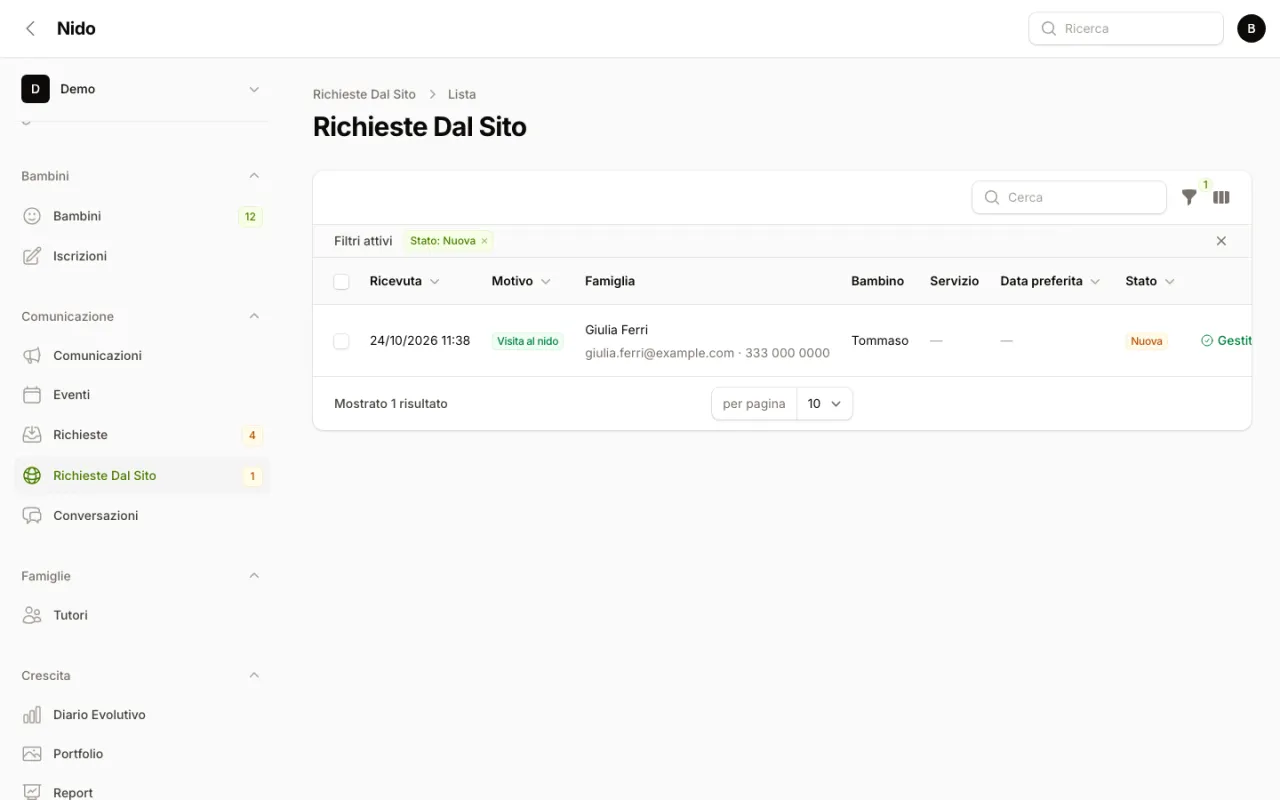The width and height of the screenshot is (1280, 800).
Task: Toggle table columns icon
Action: (x=1221, y=198)
